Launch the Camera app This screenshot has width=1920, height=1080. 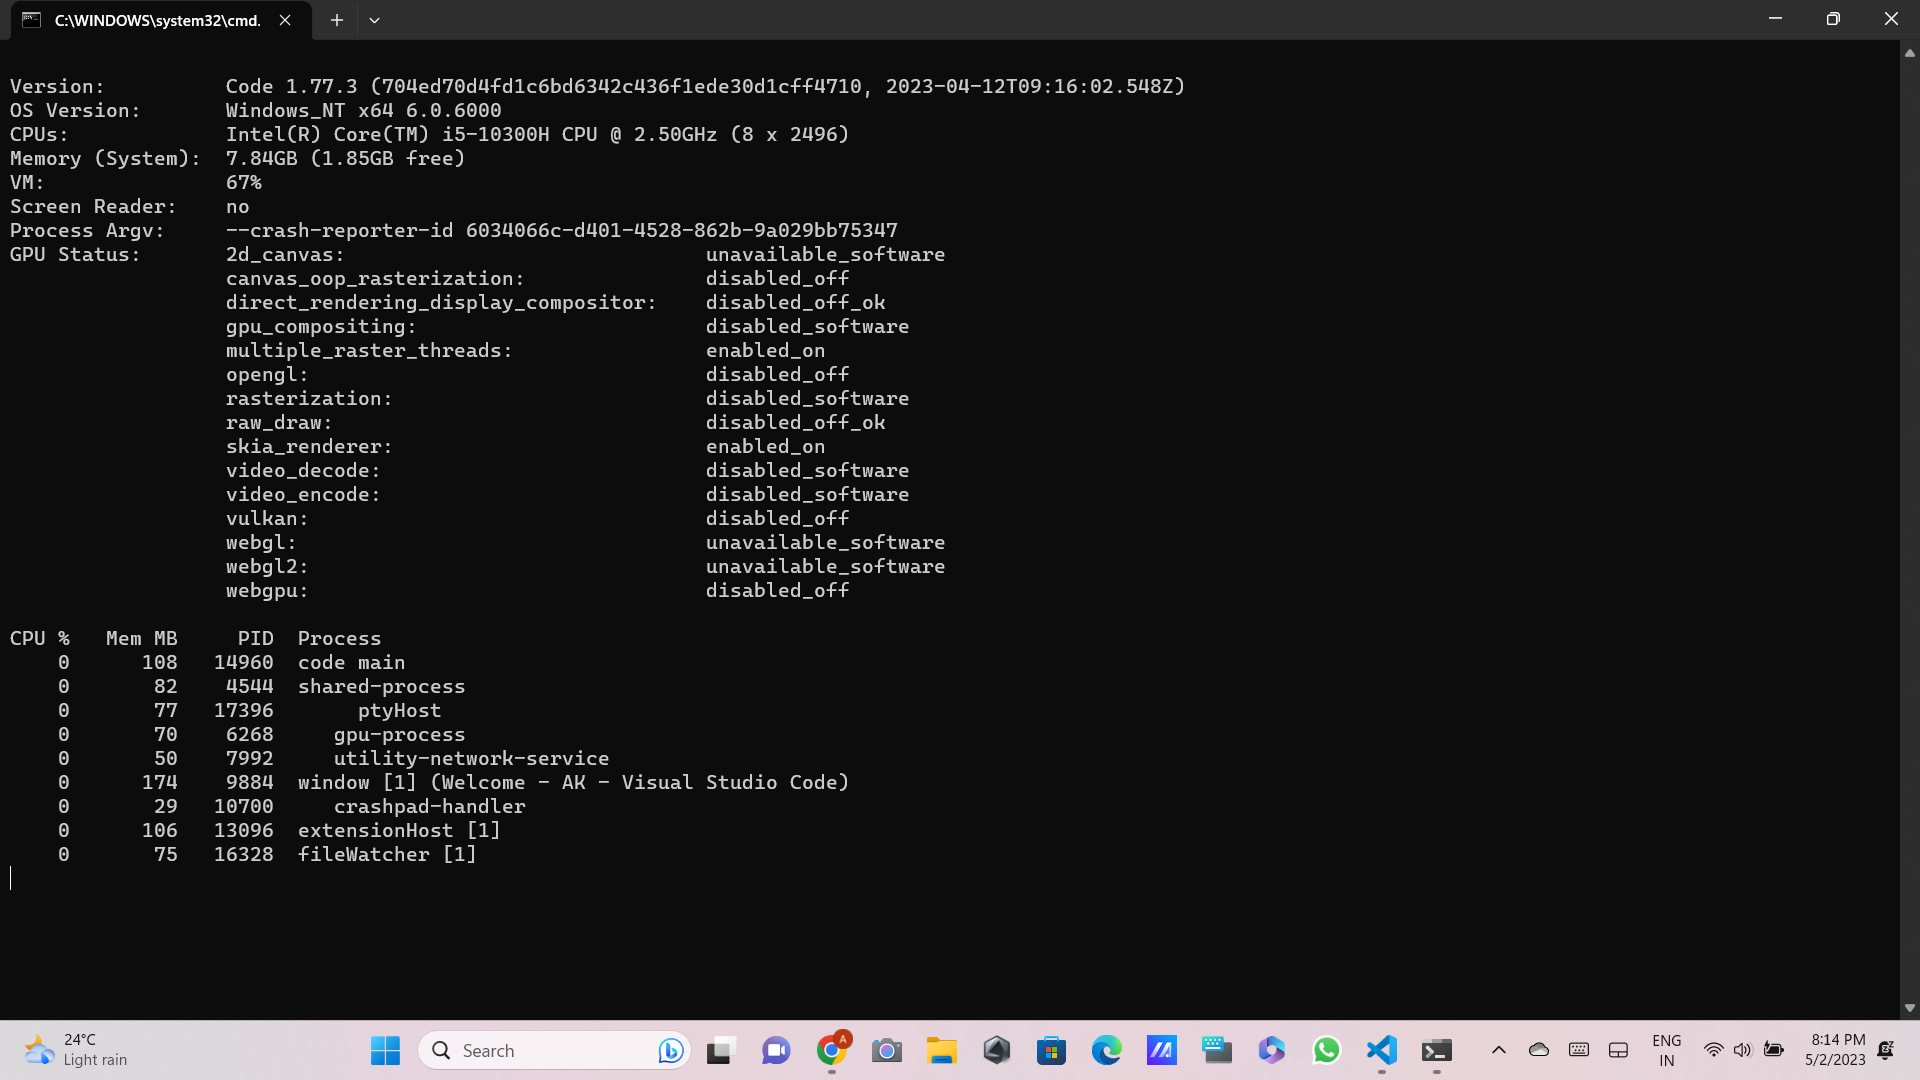pos(886,1050)
